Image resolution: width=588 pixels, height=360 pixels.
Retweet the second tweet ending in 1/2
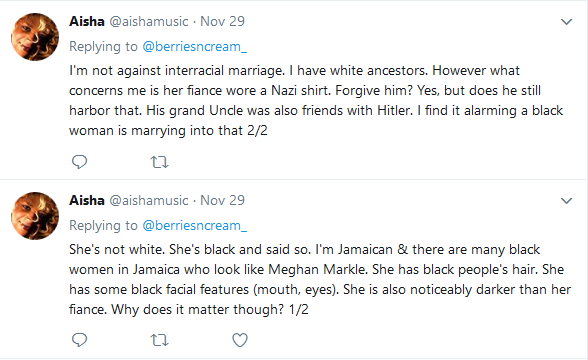[159, 340]
